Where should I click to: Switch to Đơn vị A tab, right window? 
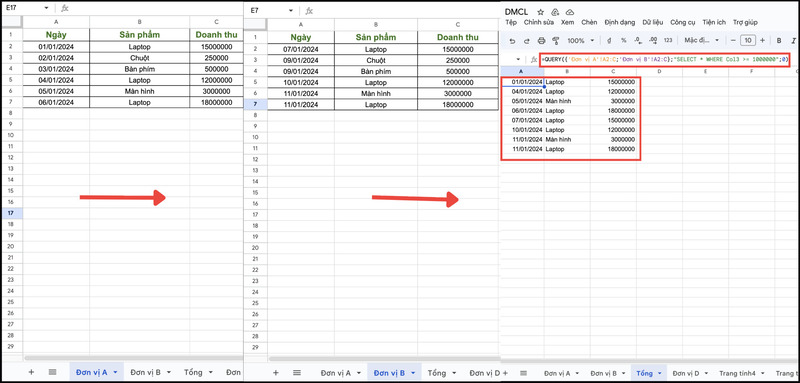coord(557,373)
